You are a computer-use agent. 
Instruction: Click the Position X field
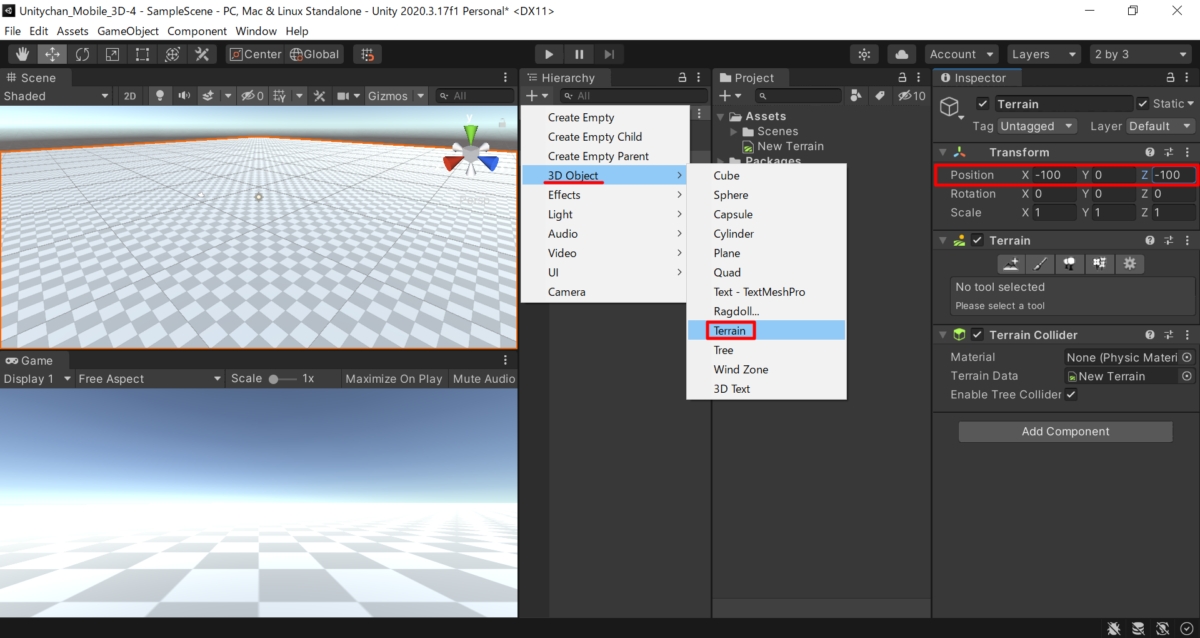coord(1055,175)
